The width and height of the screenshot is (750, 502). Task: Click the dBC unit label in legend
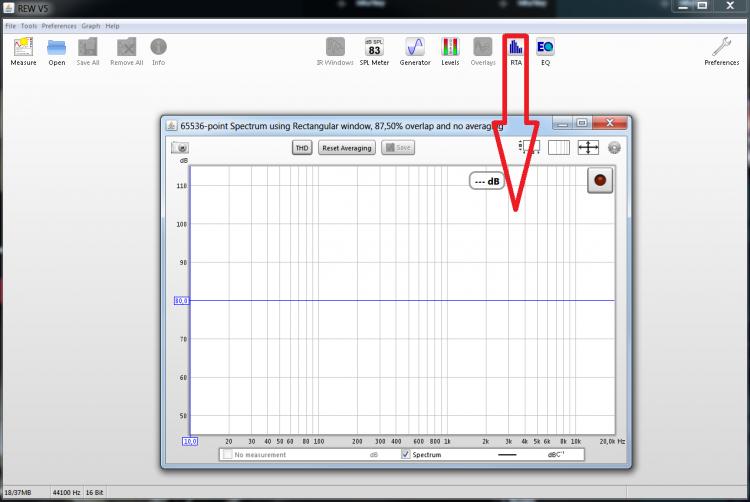[555, 454]
